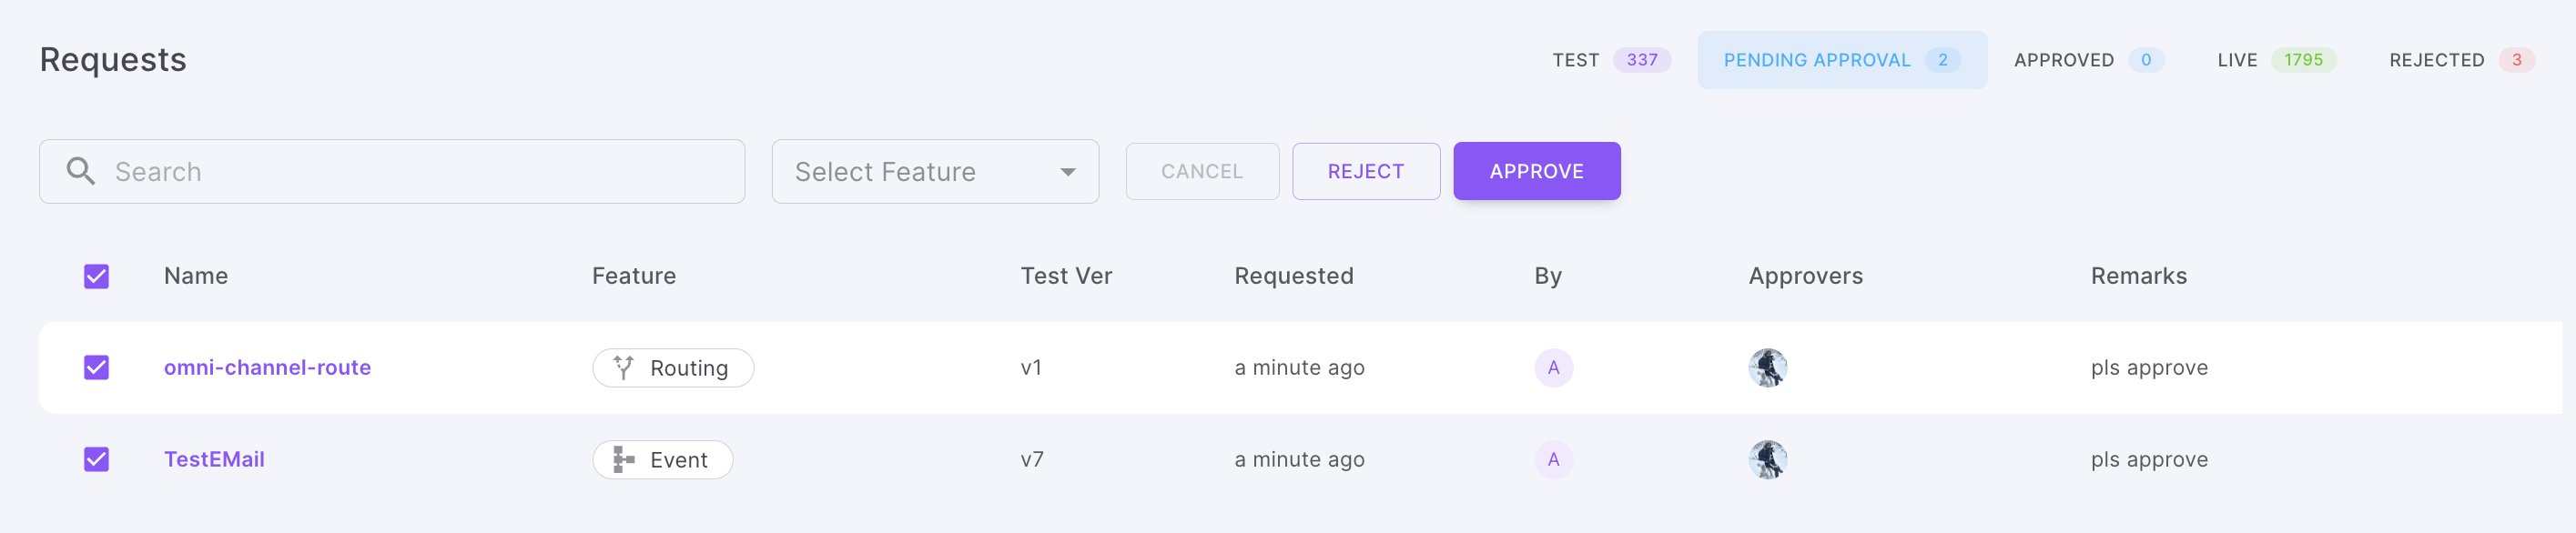The height and width of the screenshot is (533, 2576).
Task: Focus the Search input field
Action: (x=420, y=172)
